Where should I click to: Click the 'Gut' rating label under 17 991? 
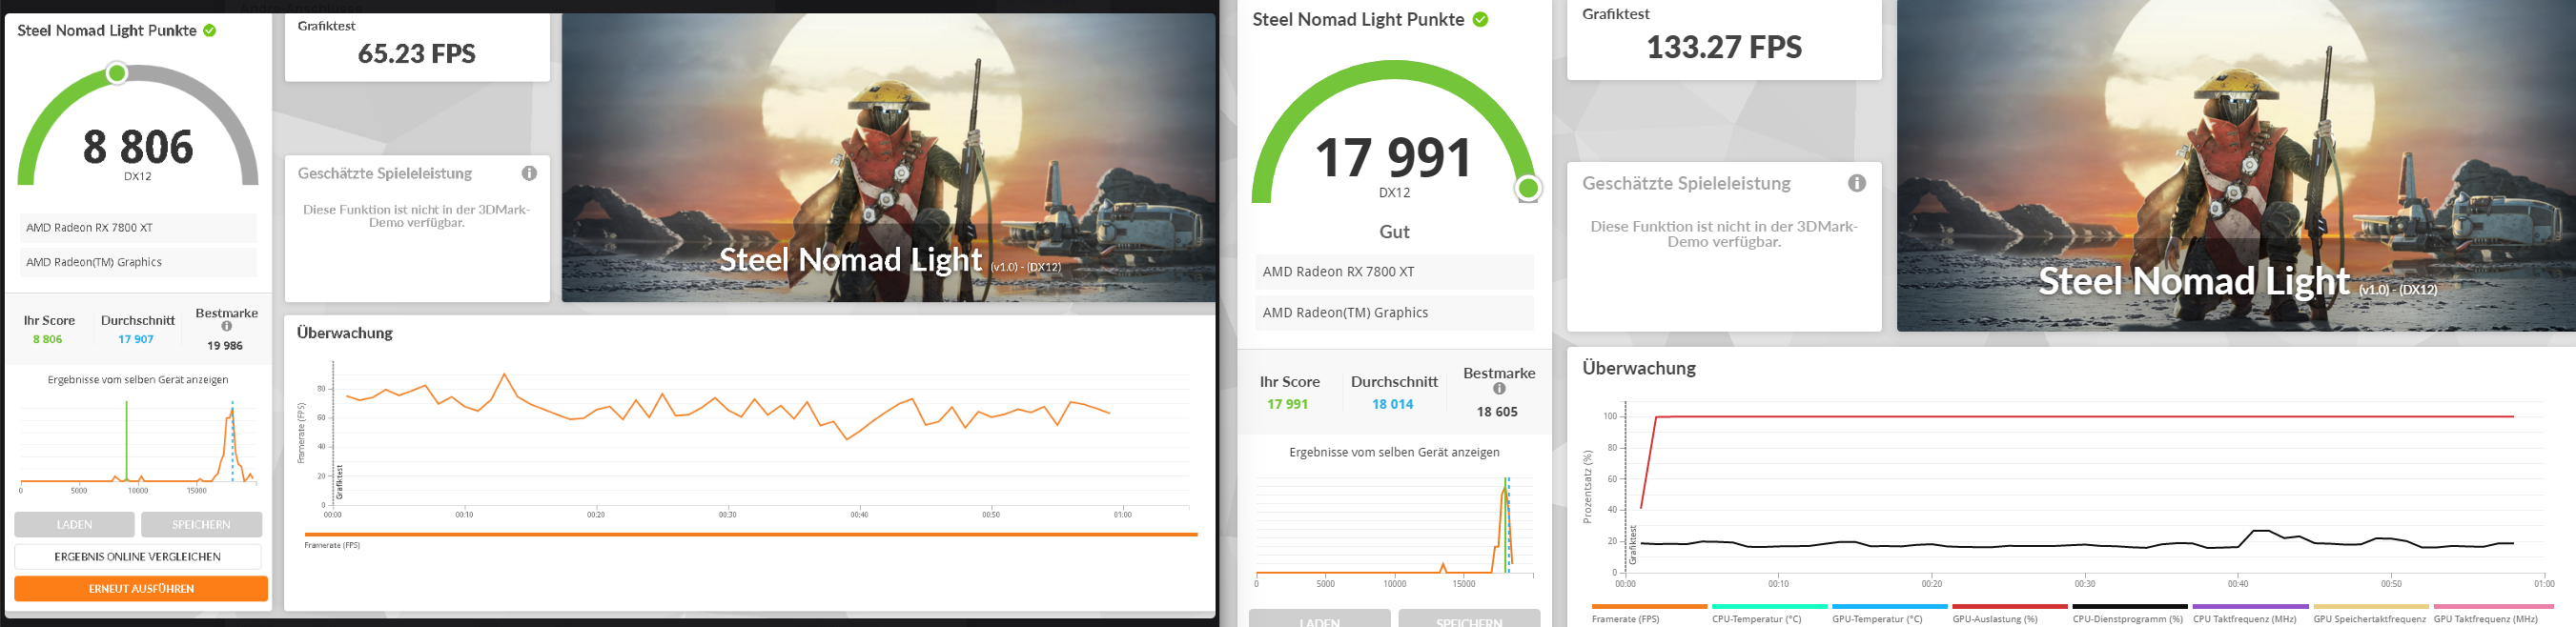click(x=1394, y=232)
